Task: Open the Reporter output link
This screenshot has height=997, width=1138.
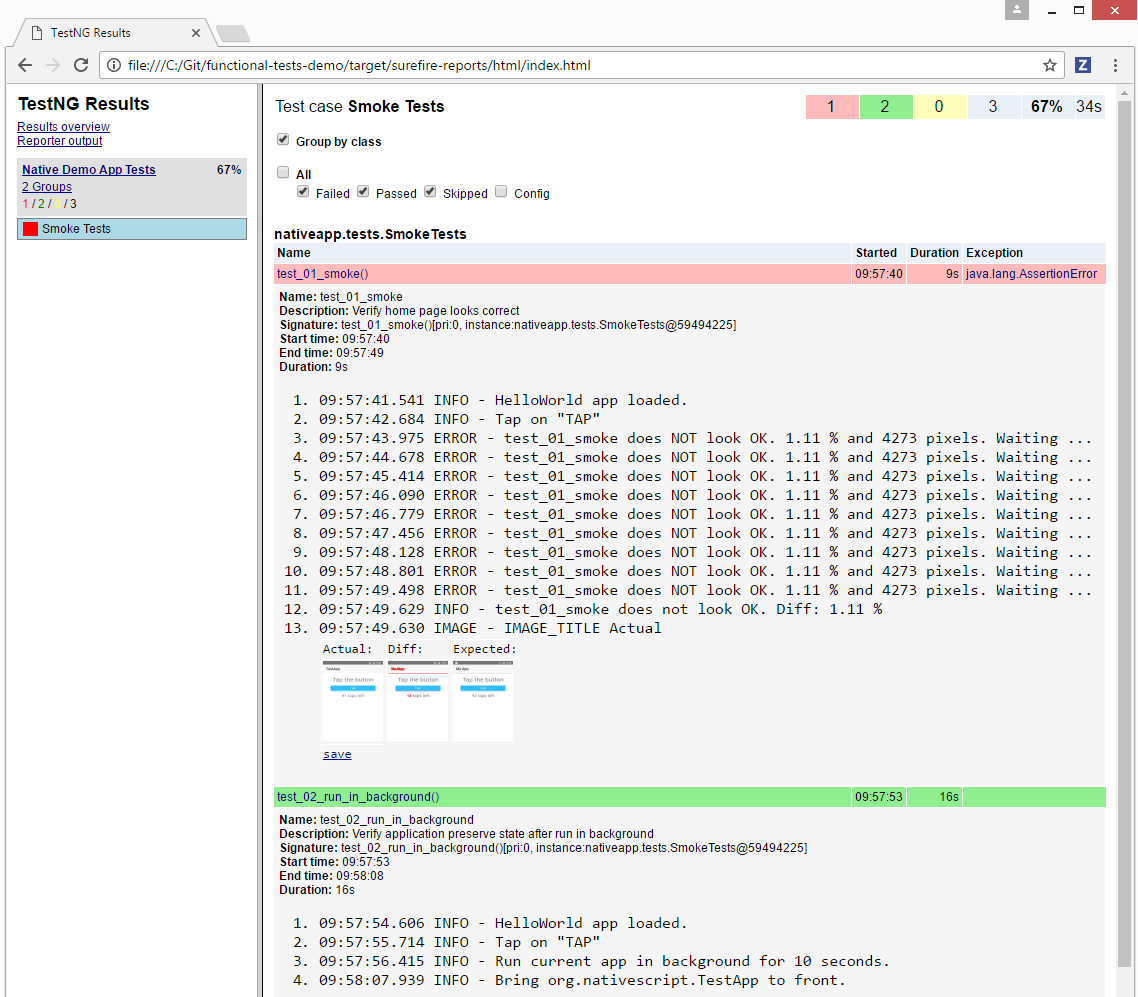Action: pos(60,141)
